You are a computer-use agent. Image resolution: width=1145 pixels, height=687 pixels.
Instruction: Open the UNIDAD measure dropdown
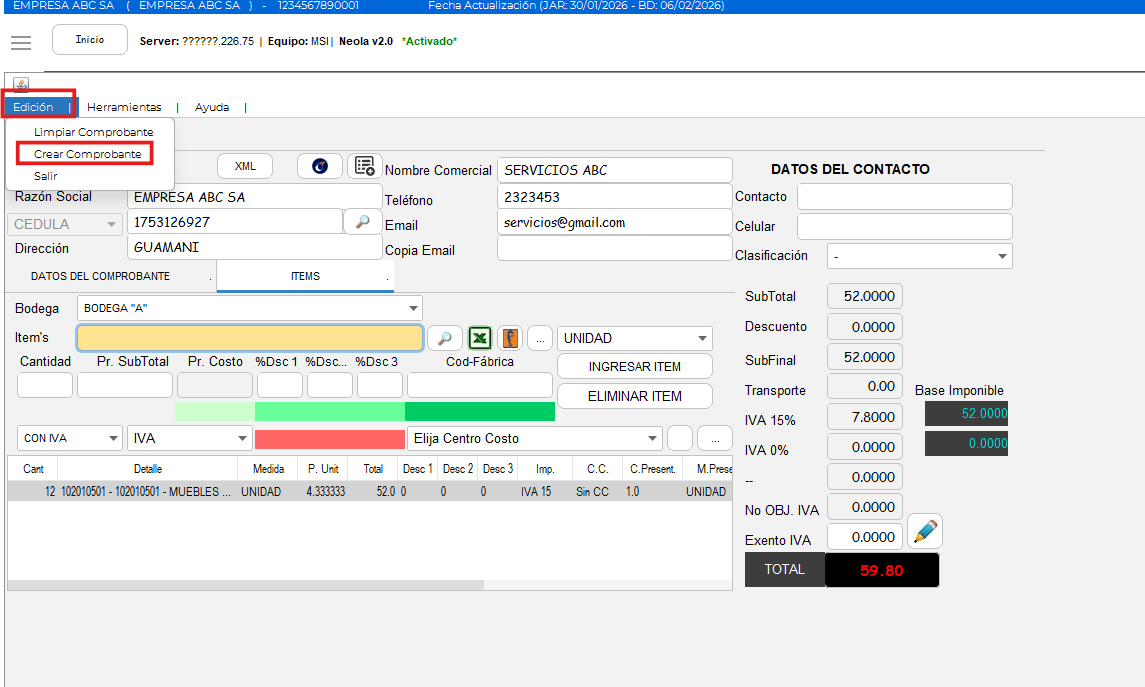point(703,338)
